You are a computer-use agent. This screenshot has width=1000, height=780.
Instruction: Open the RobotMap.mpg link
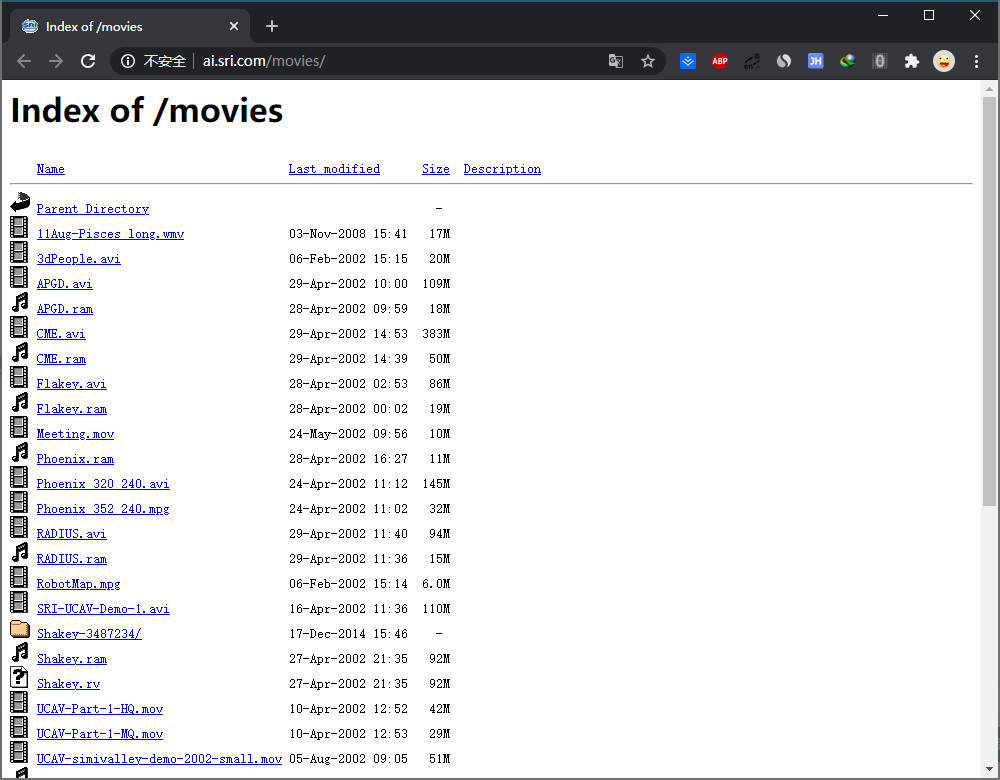(x=78, y=584)
